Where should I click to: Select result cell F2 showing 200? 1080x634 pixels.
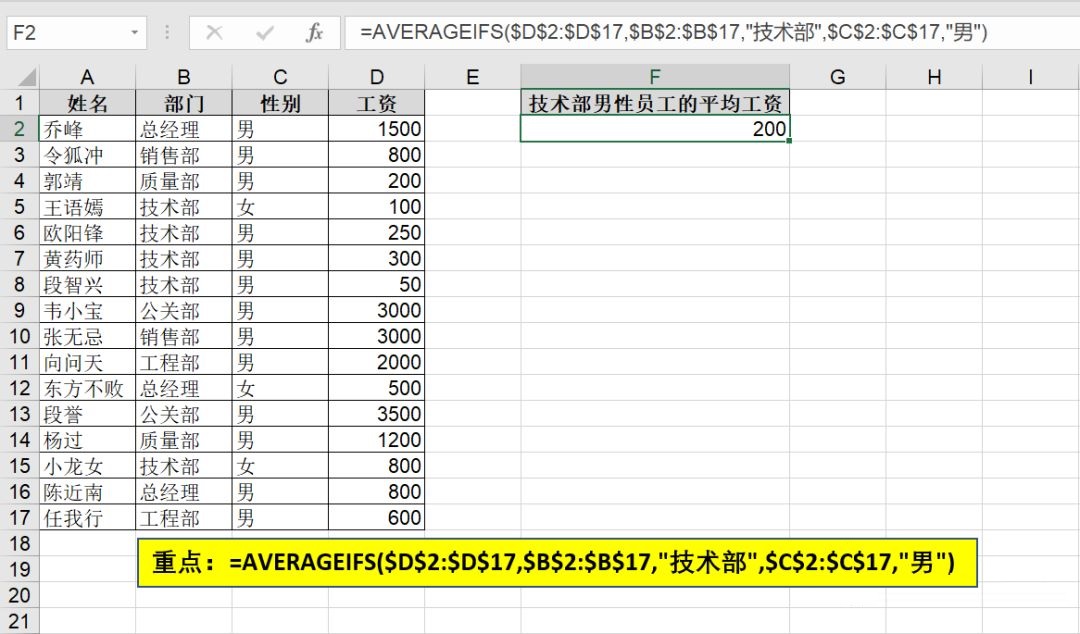point(655,129)
